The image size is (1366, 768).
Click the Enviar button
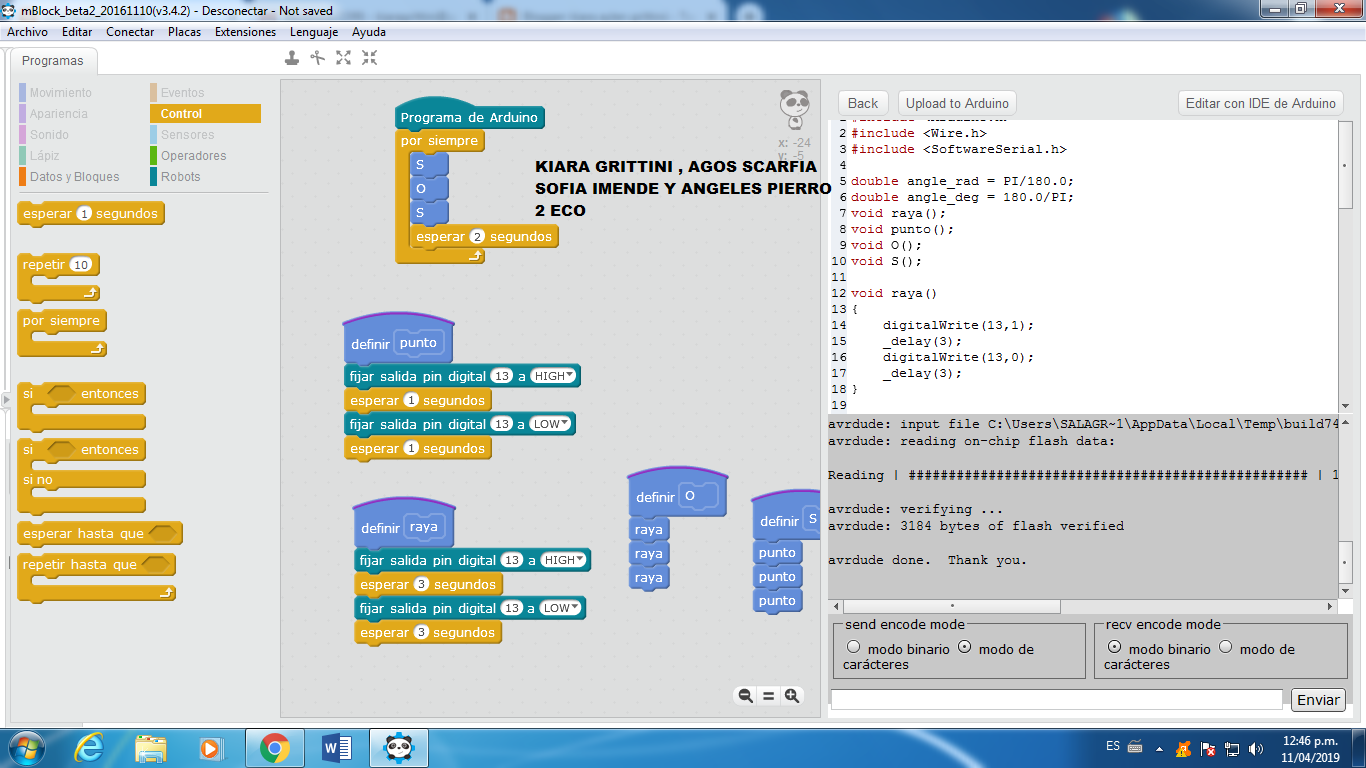[1317, 700]
